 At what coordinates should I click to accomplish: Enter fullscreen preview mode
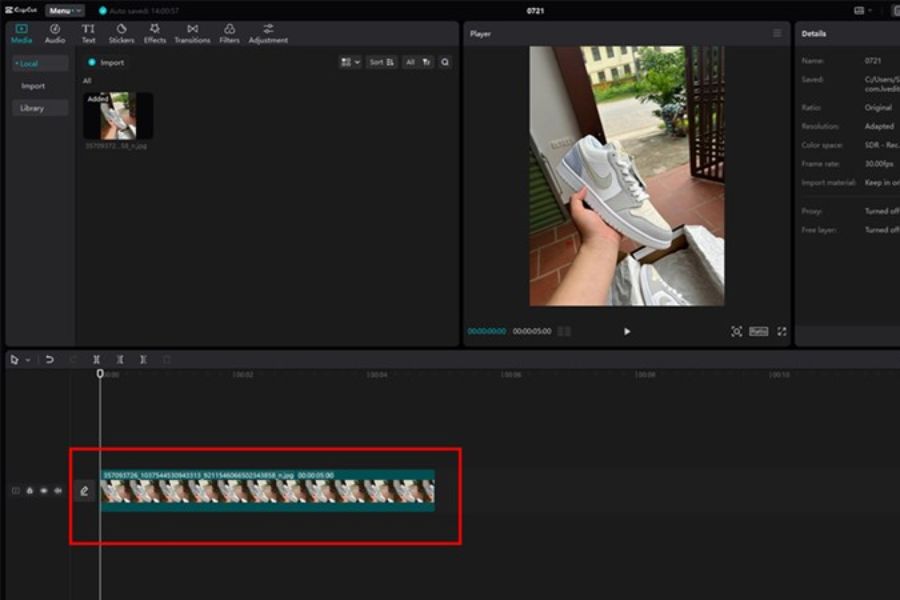(x=782, y=331)
